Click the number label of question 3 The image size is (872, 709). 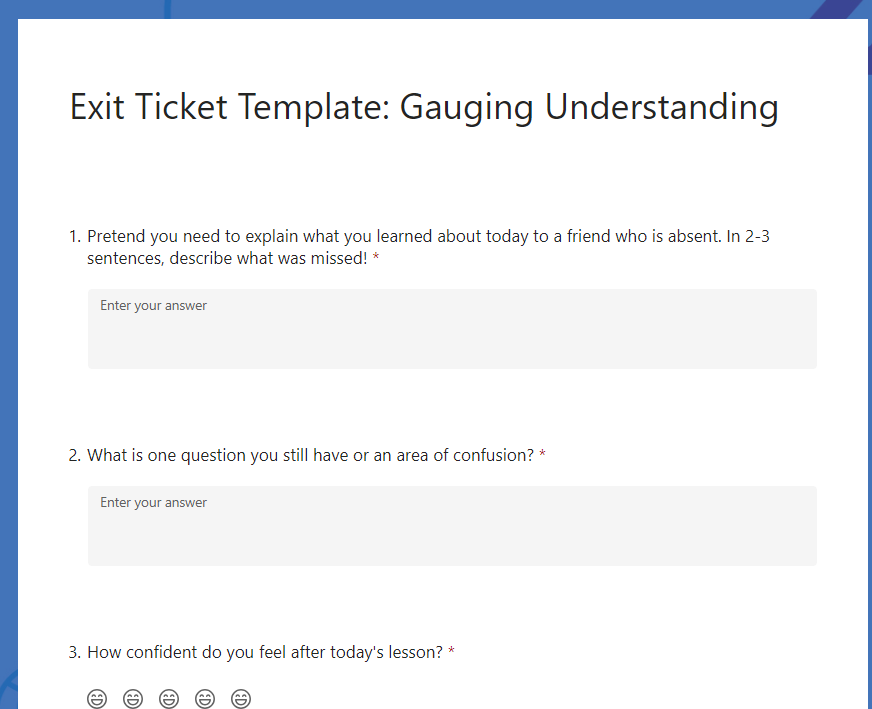pyautogui.click(x=75, y=652)
